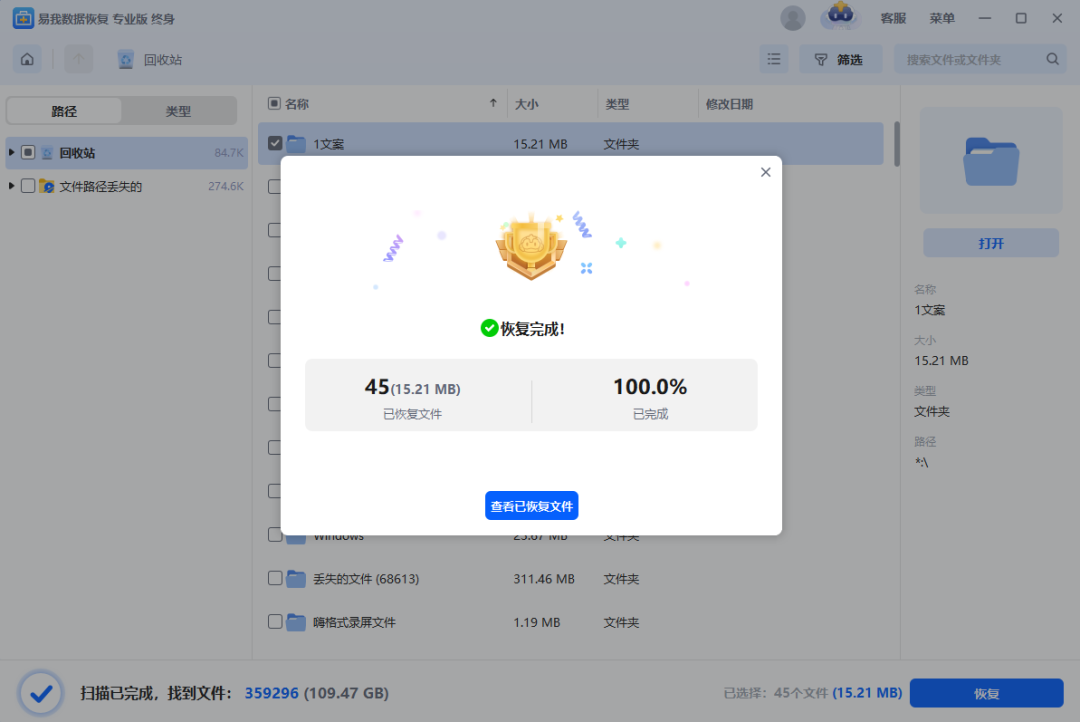The width and height of the screenshot is (1080, 722).
Task: Click the 回收站 breadcrumb label
Action: (163, 60)
